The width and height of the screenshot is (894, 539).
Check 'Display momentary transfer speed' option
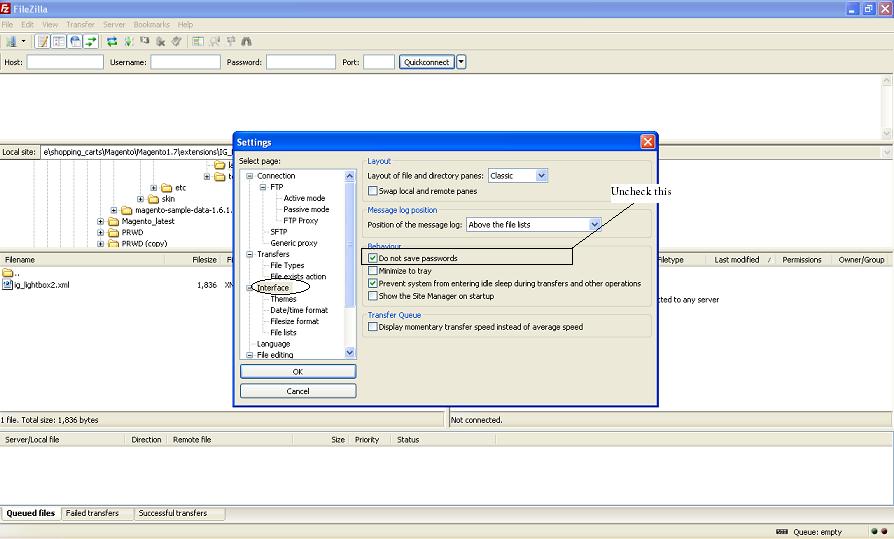tap(373, 326)
